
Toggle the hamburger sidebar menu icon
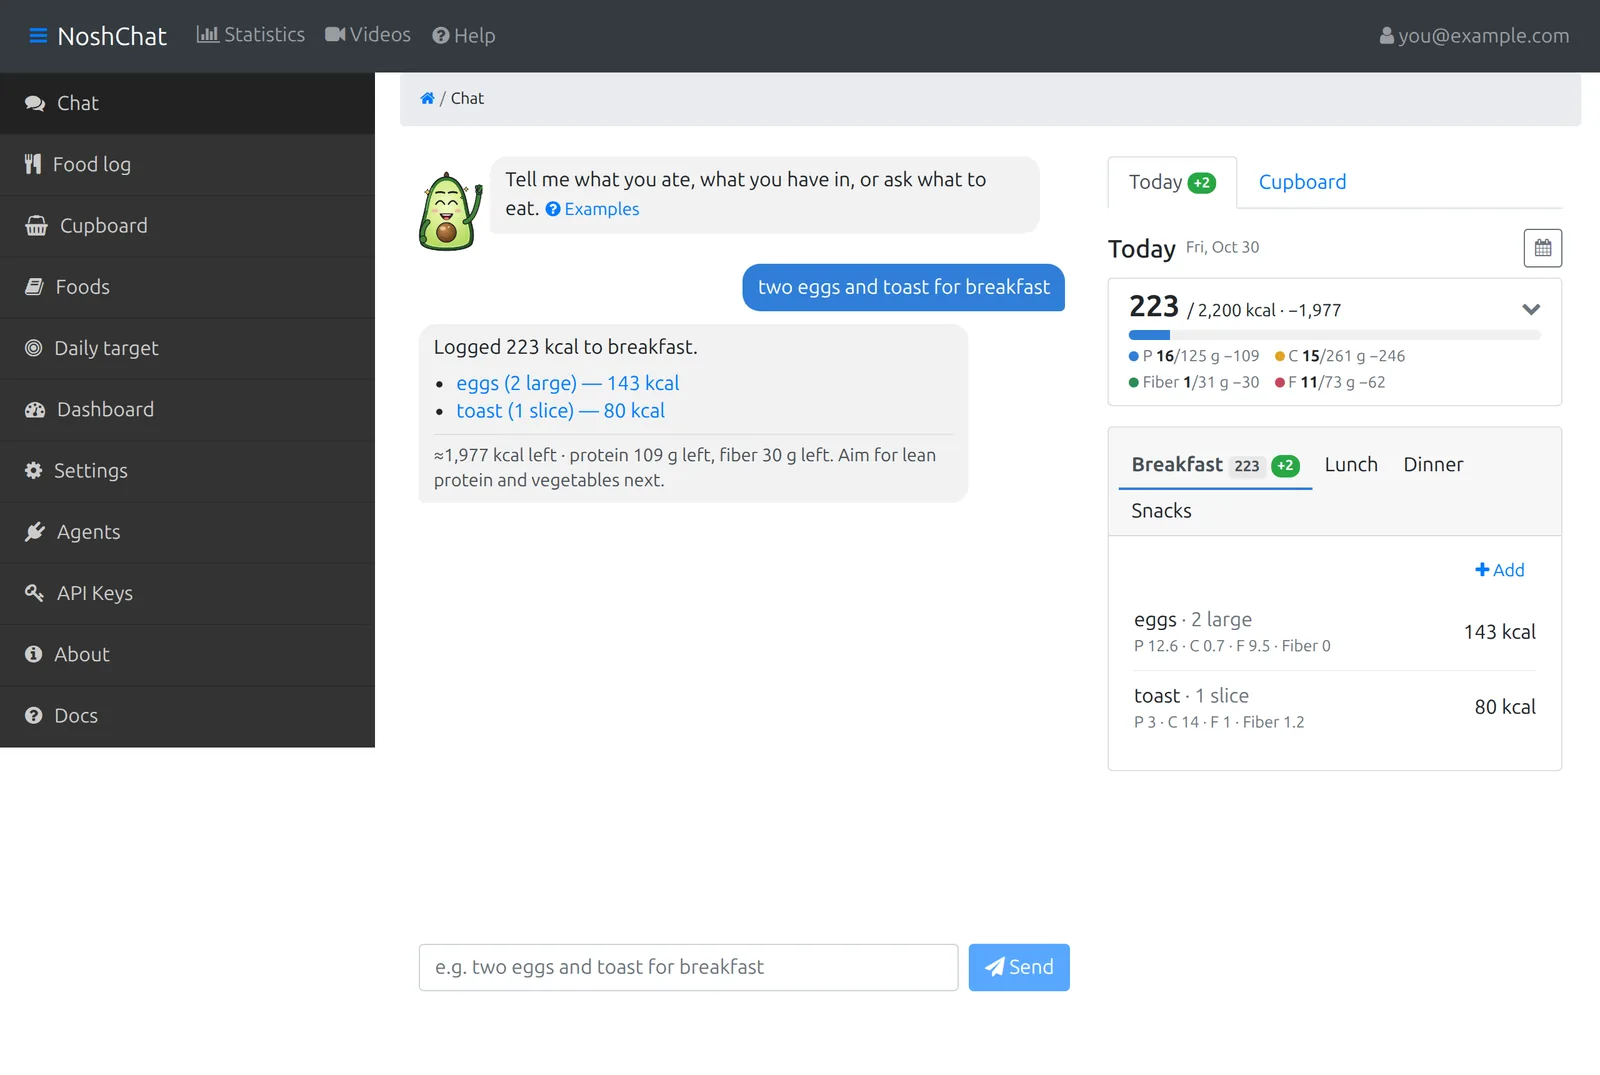pos(38,36)
